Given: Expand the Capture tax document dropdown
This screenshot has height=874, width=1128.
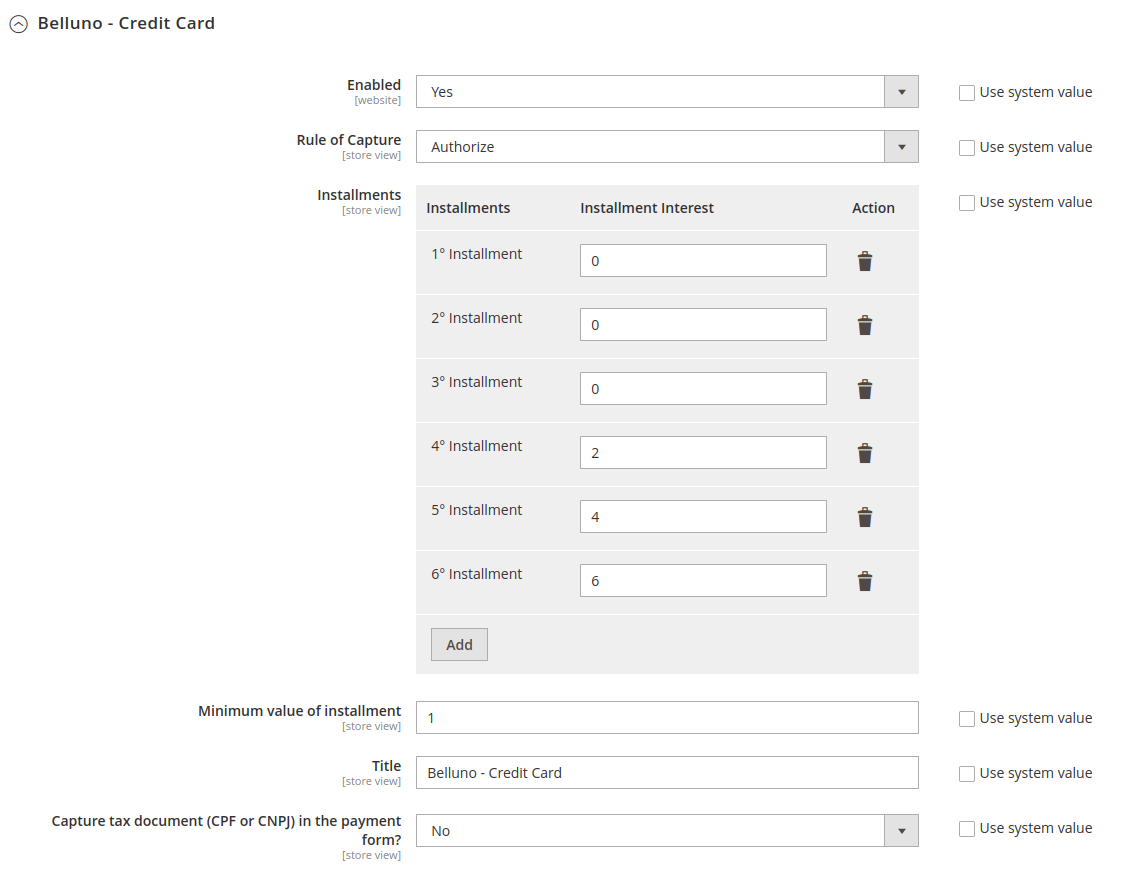Looking at the screenshot, I should pyautogui.click(x=667, y=831).
